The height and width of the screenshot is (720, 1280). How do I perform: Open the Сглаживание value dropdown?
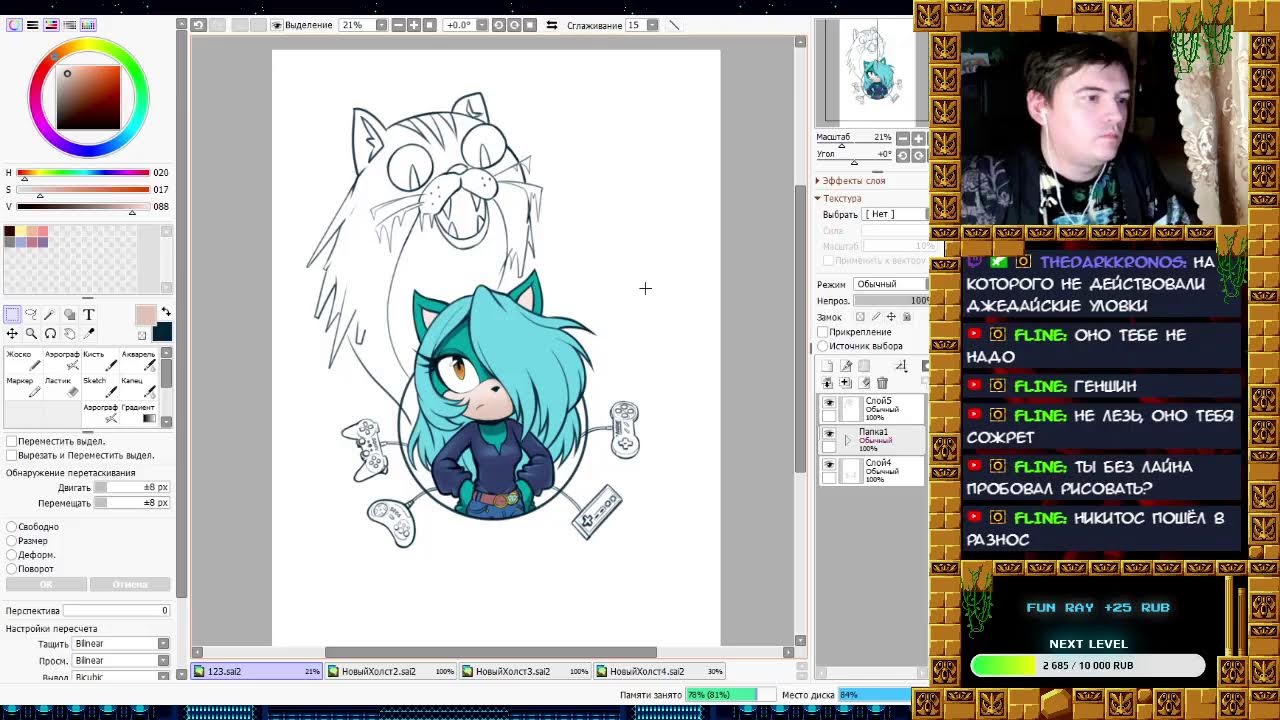pyautogui.click(x=653, y=25)
